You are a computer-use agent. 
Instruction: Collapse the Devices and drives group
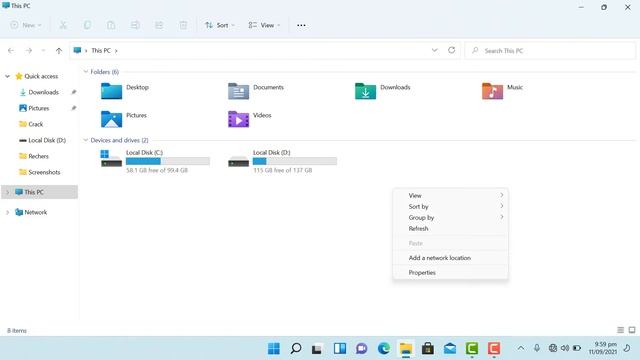click(x=86, y=140)
